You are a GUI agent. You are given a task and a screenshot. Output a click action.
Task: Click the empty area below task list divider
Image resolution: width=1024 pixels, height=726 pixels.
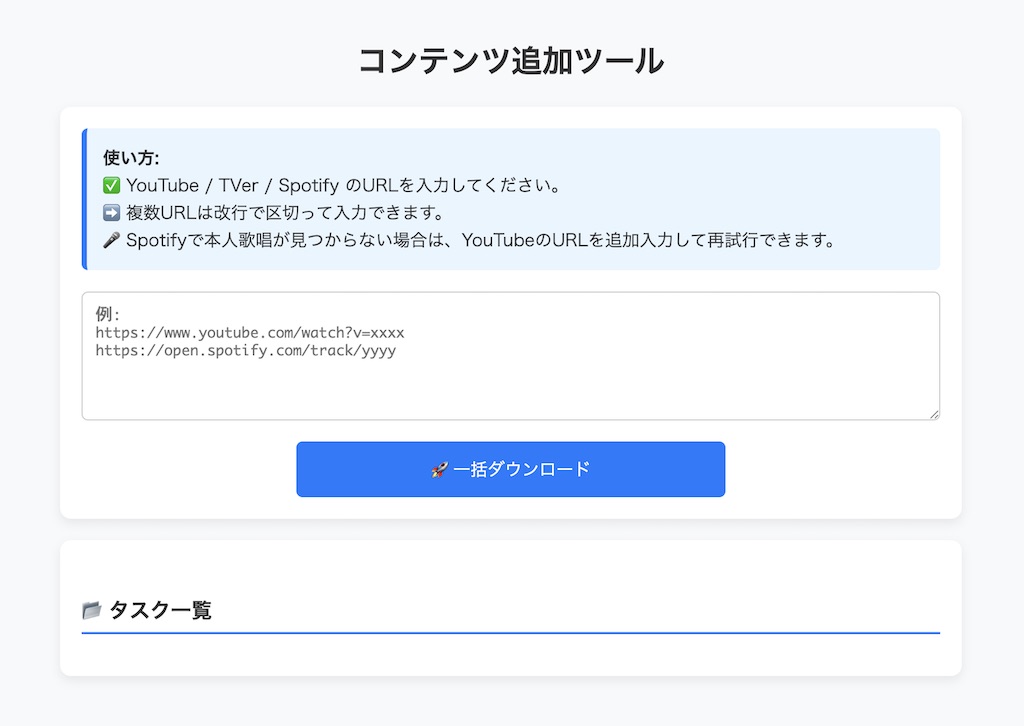pos(510,654)
